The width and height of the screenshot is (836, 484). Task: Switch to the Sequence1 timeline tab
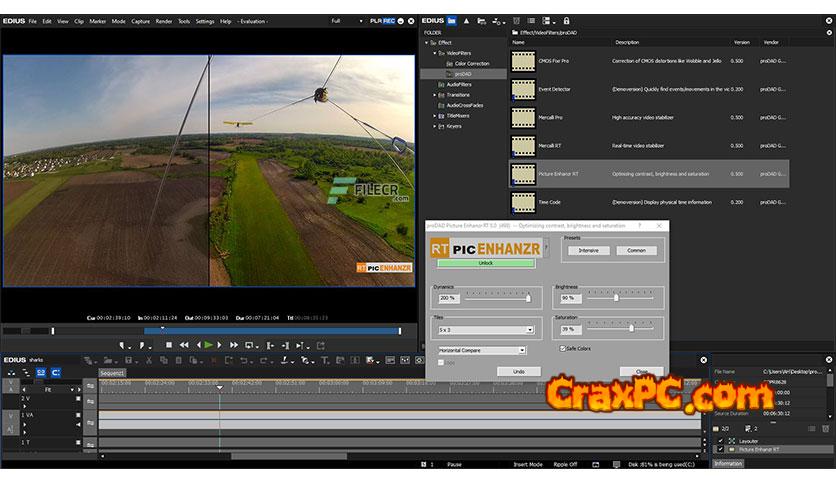112,373
